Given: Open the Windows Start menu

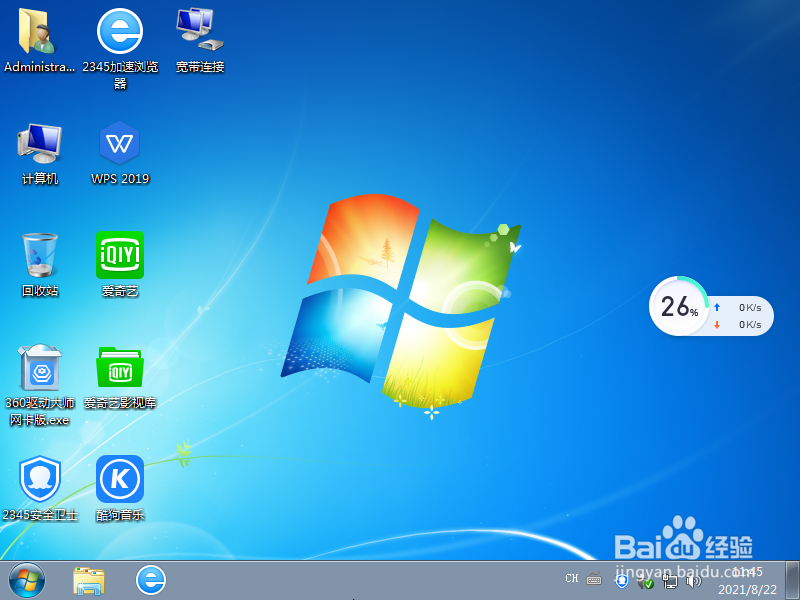Looking at the screenshot, I should tap(27, 581).
